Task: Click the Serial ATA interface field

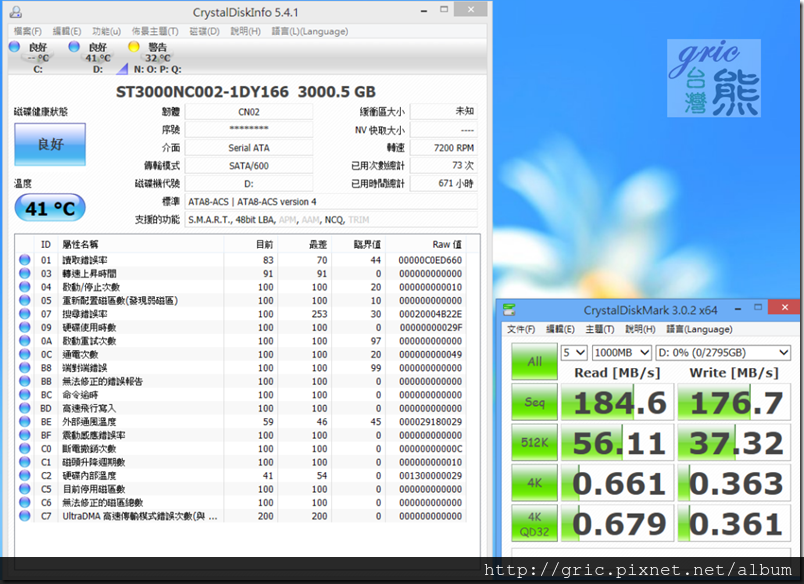Action: pos(249,148)
